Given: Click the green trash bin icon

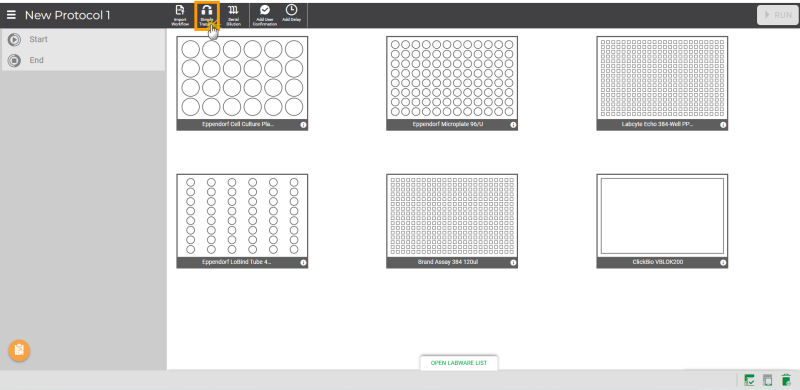Looking at the screenshot, I should click(786, 380).
